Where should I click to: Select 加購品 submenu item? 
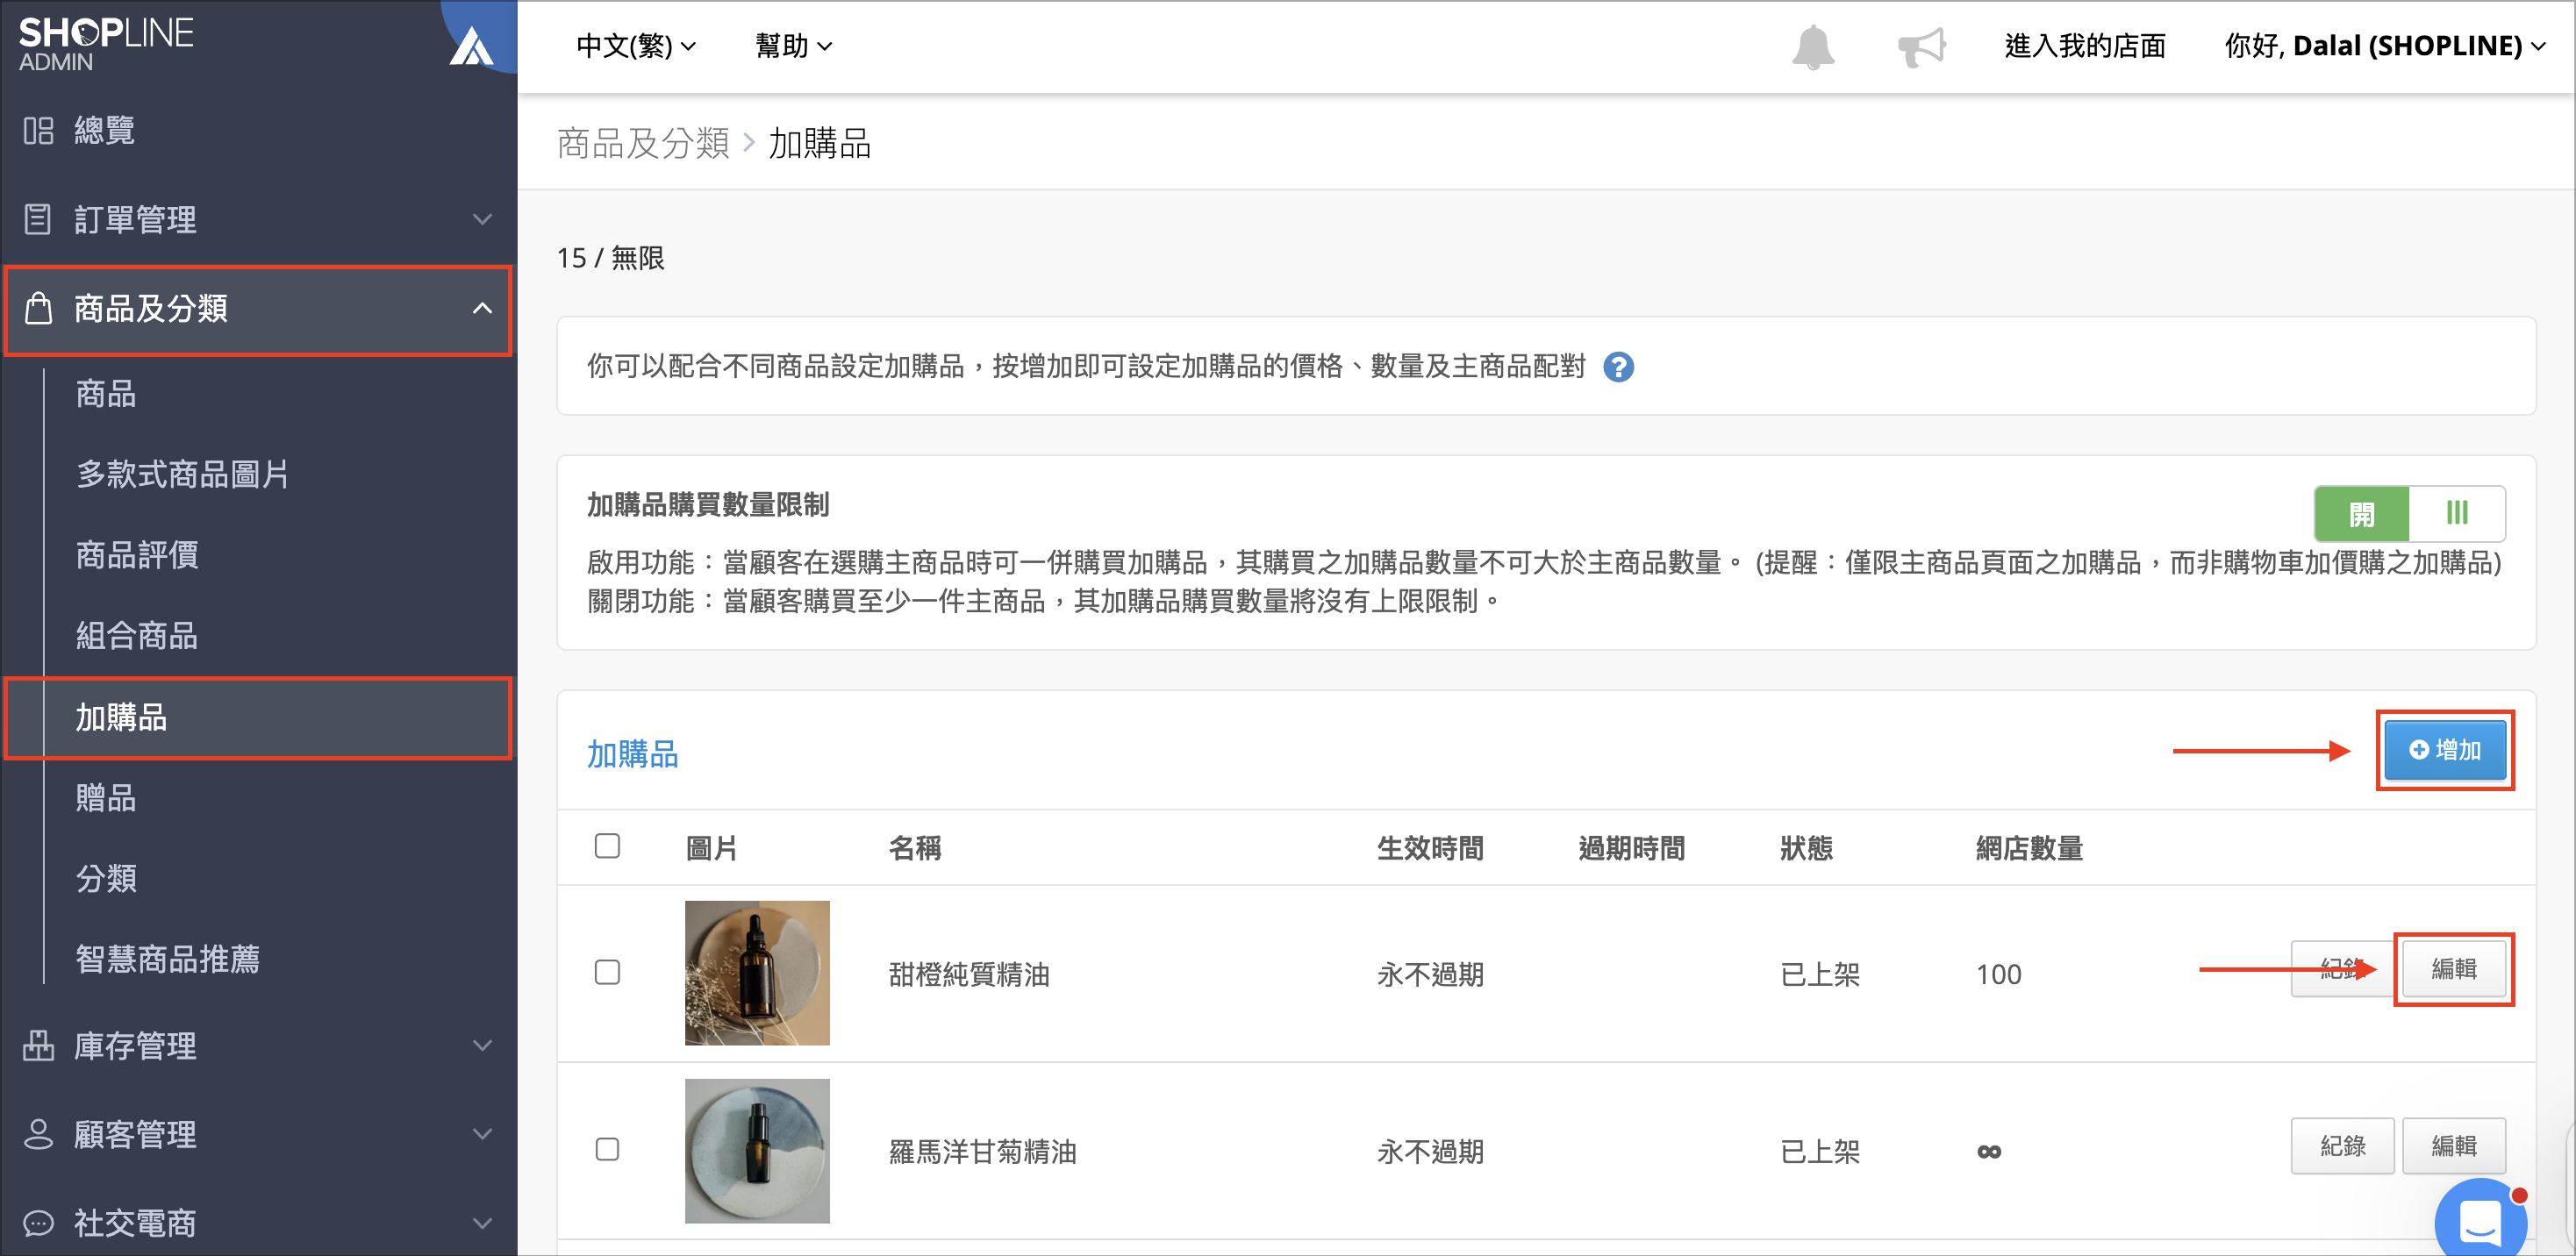click(259, 718)
